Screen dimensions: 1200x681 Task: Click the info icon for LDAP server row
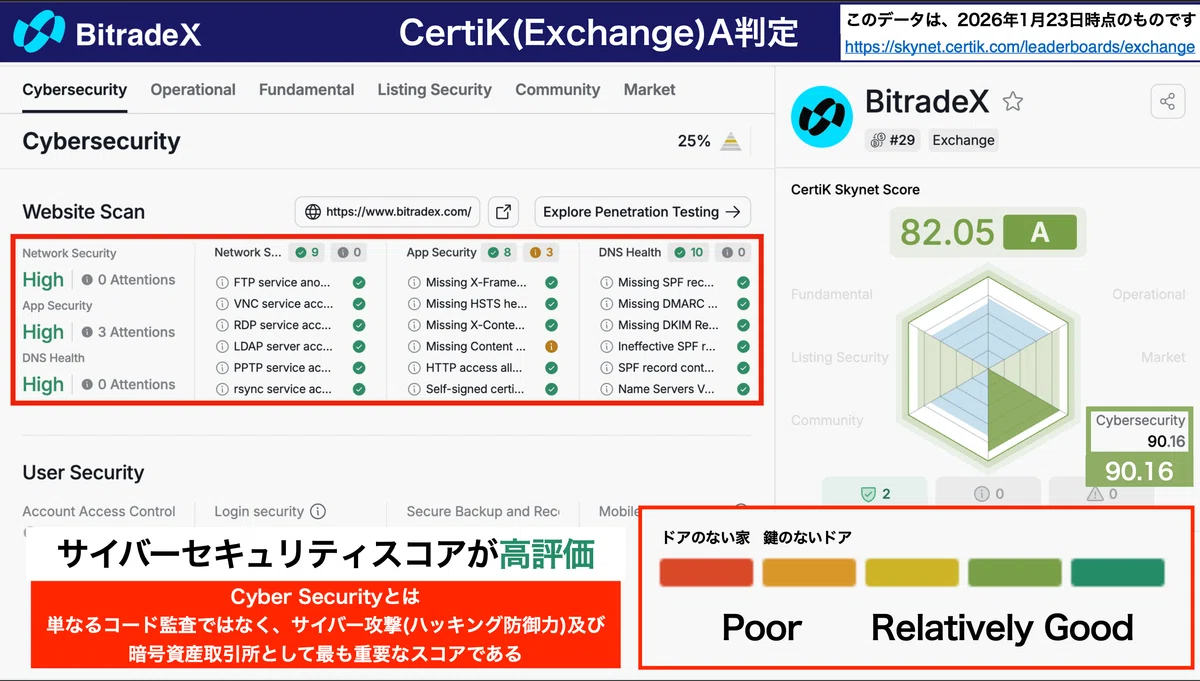(x=221, y=346)
